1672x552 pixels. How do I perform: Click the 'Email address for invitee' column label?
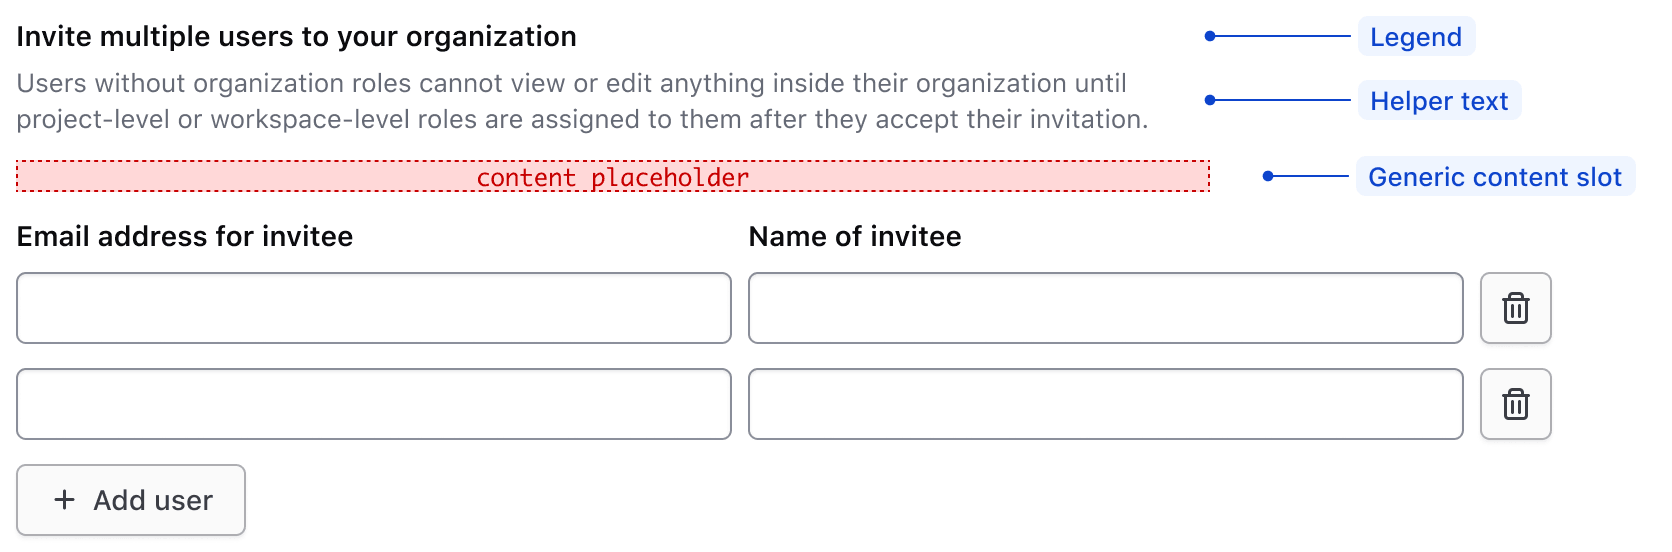click(185, 237)
